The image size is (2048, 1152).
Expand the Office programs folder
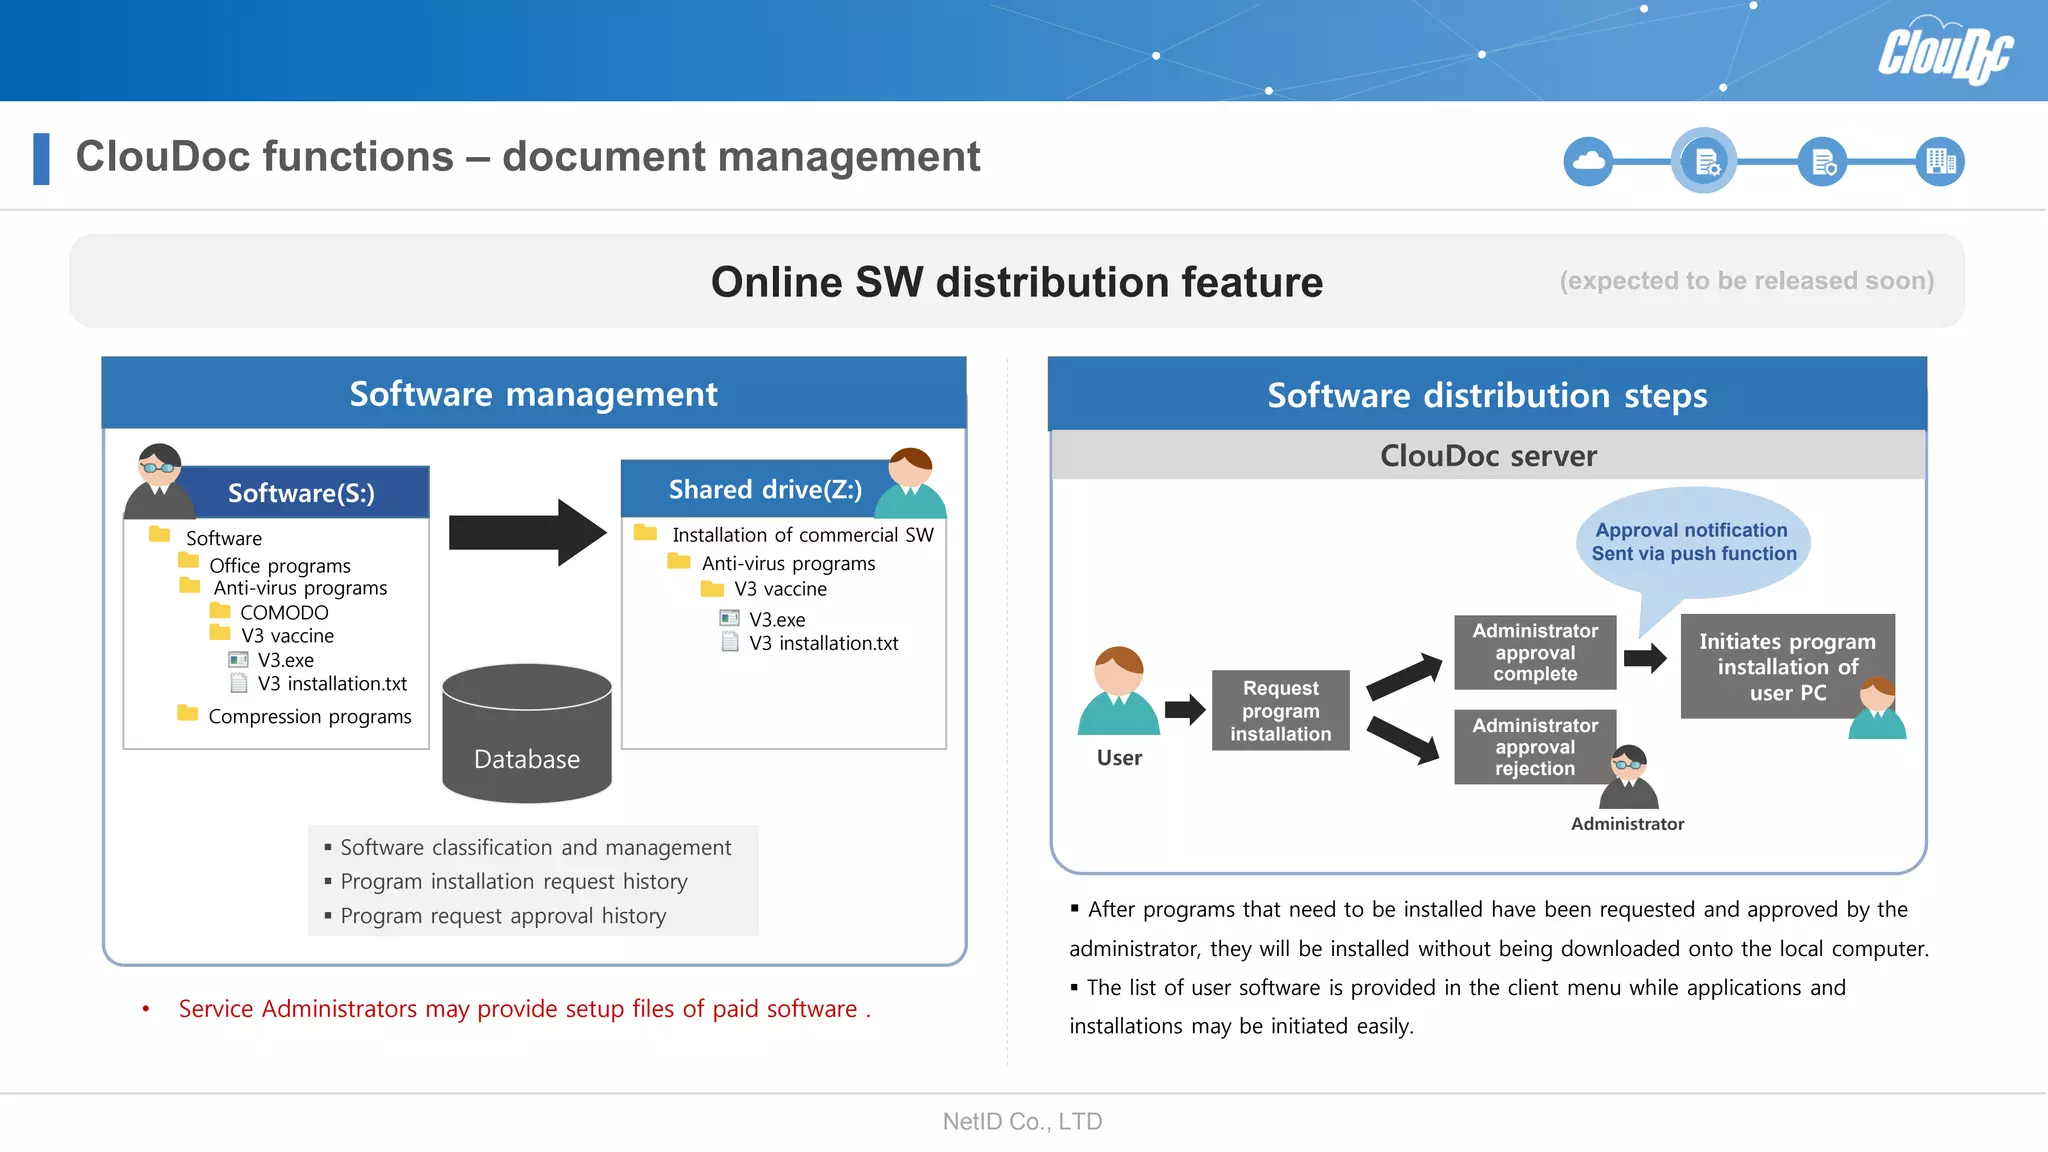click(279, 565)
